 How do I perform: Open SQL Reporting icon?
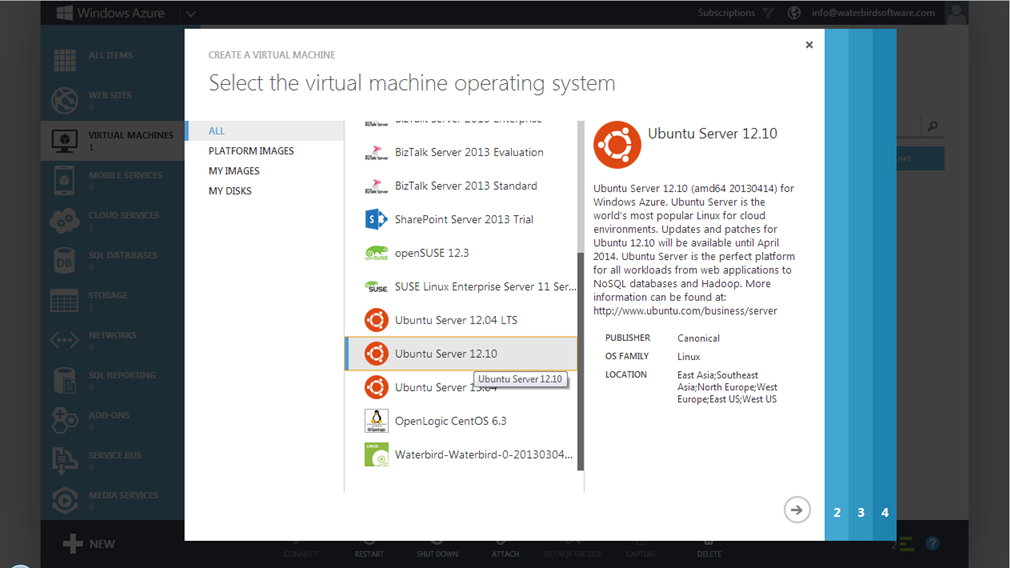pyautogui.click(x=64, y=380)
